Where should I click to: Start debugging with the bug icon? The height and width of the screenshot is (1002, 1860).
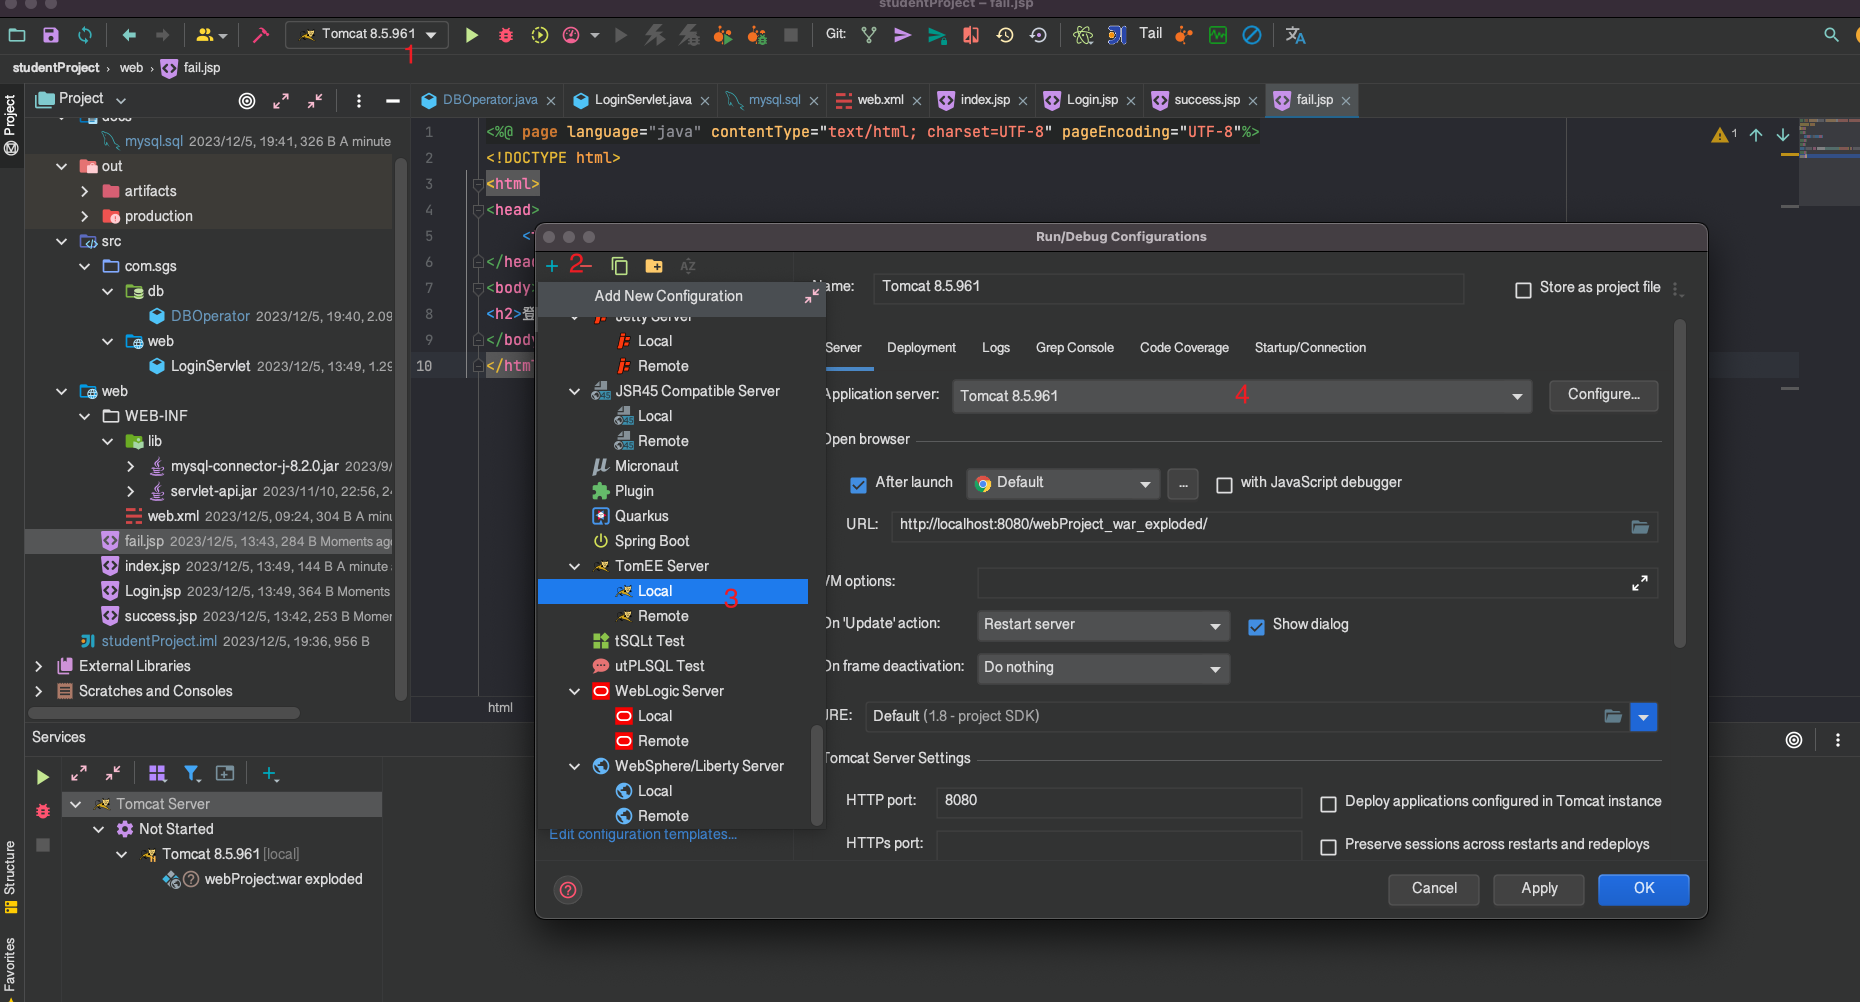[x=506, y=35]
